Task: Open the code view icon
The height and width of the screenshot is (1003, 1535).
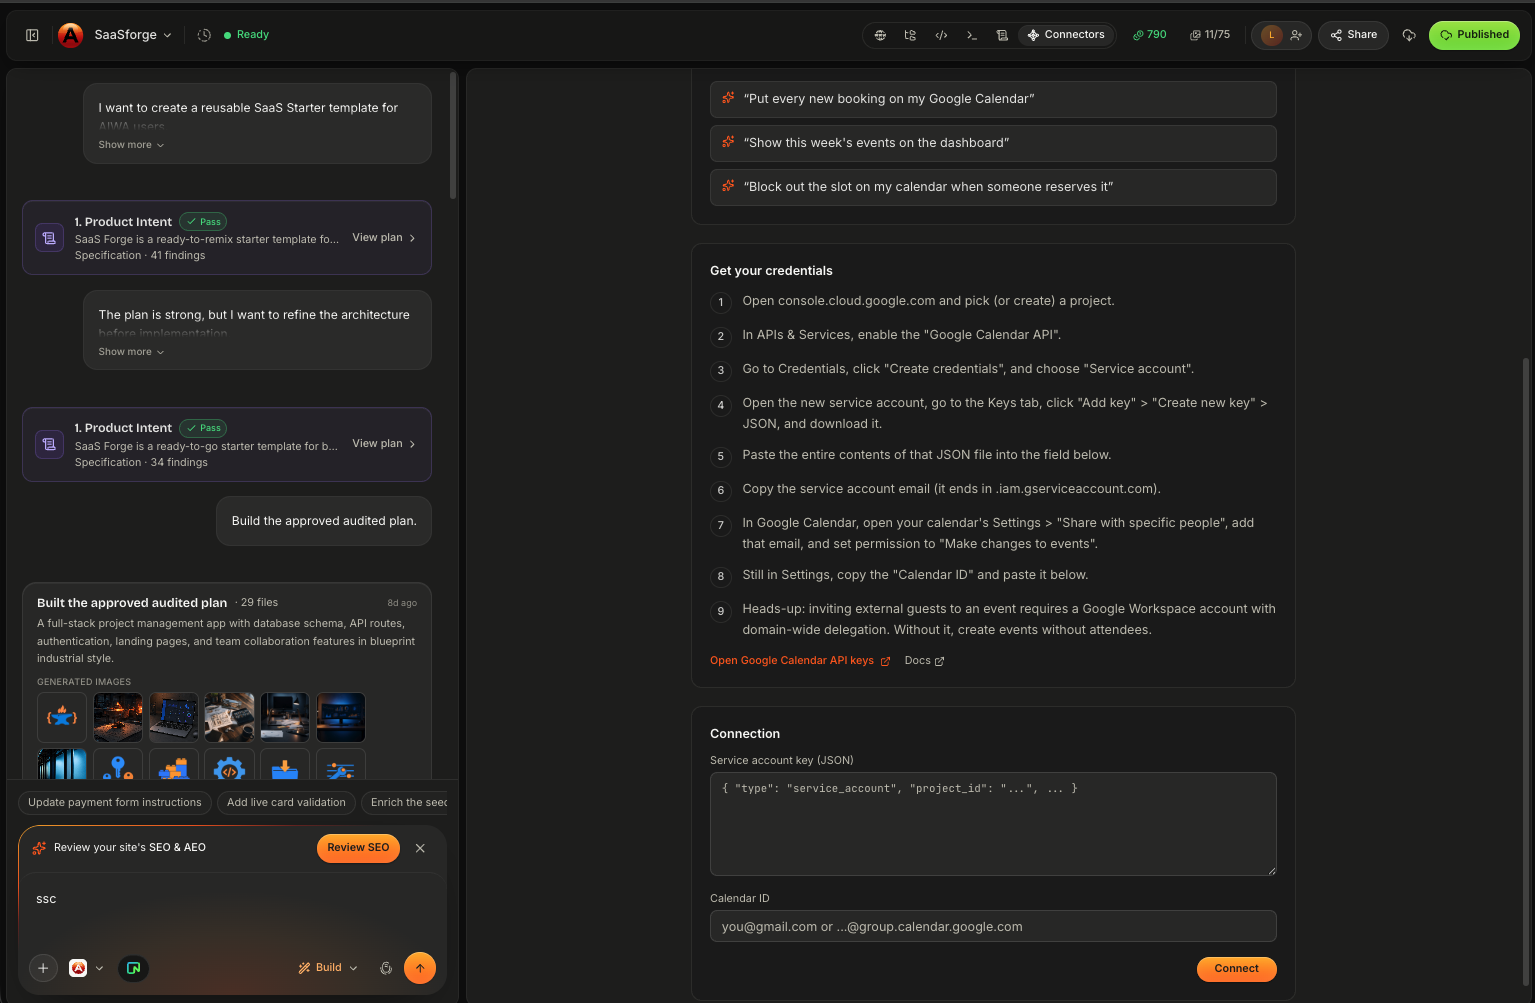Action: [941, 35]
